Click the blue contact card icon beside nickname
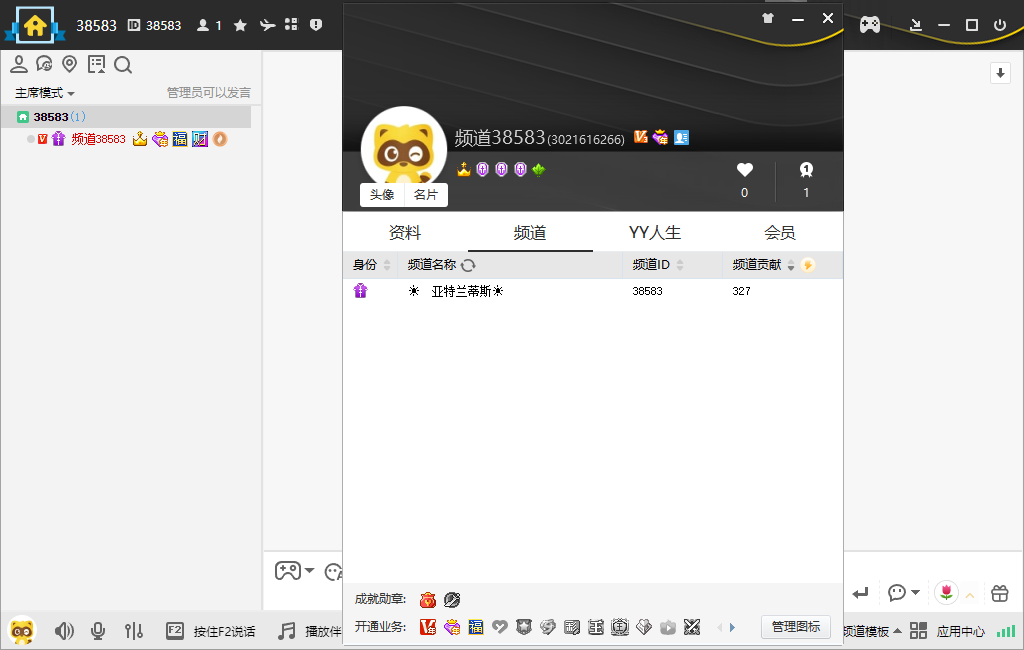The image size is (1024, 650). (681, 138)
